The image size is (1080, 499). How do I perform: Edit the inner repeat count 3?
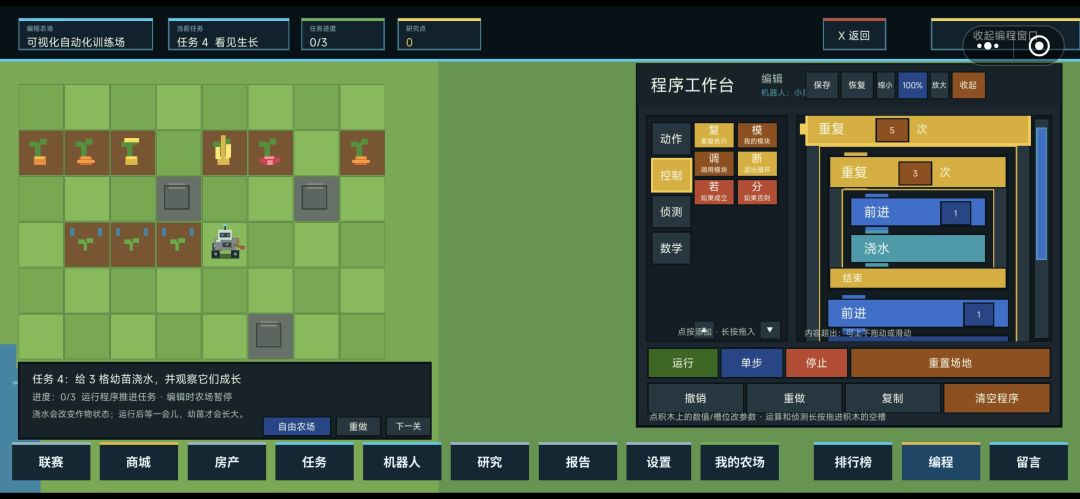click(915, 174)
